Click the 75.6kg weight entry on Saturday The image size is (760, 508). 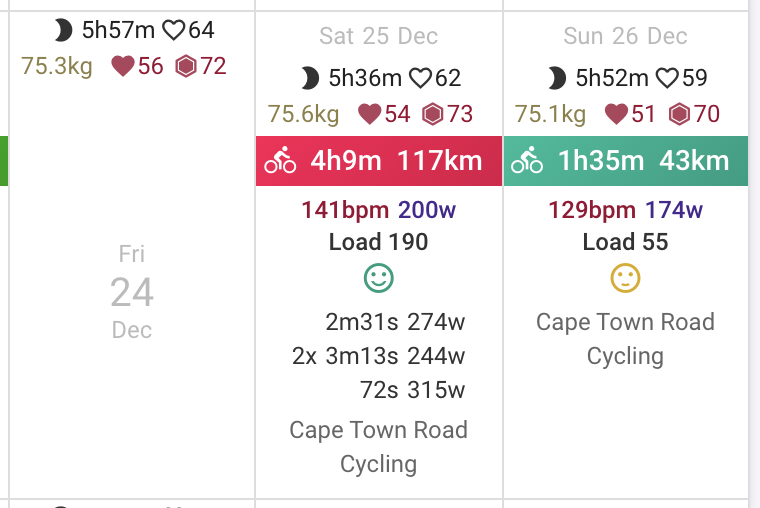tap(303, 114)
